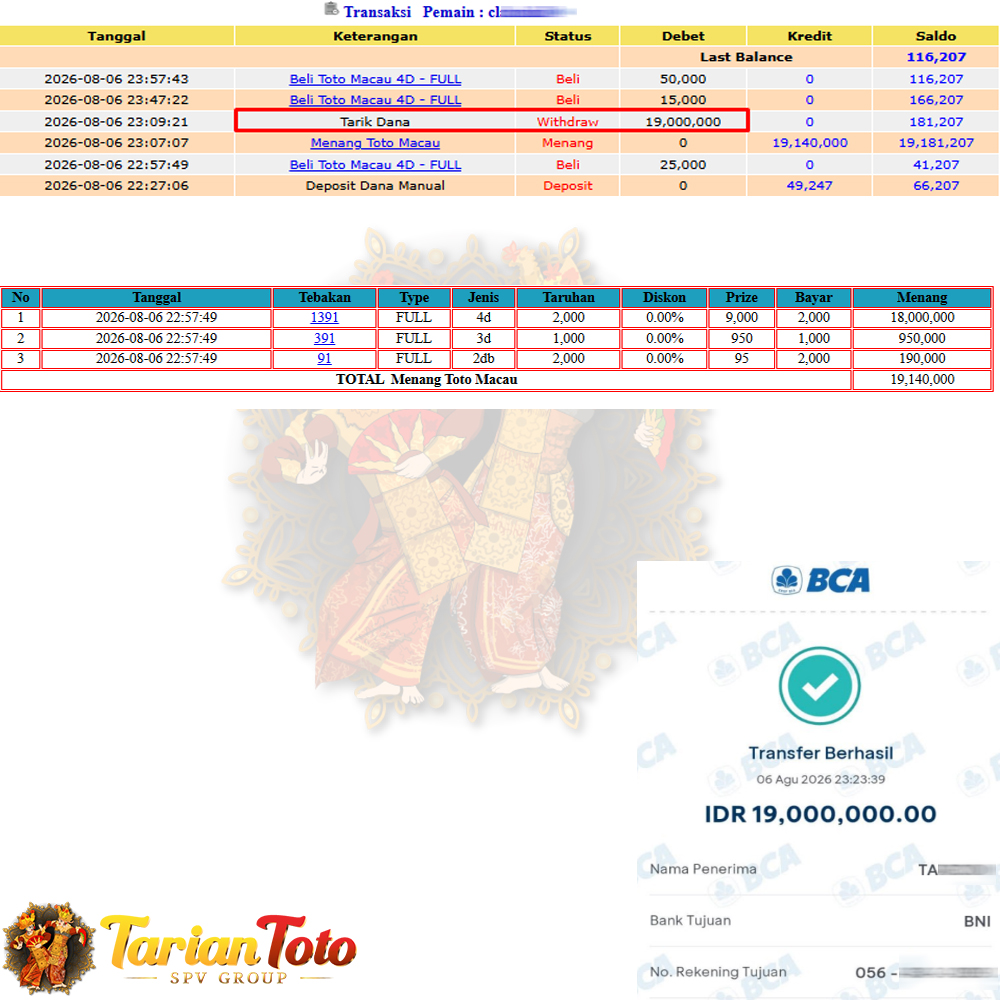Click the Menang status cell
Viewport: 1000px width, 1000px height.
click(568, 143)
